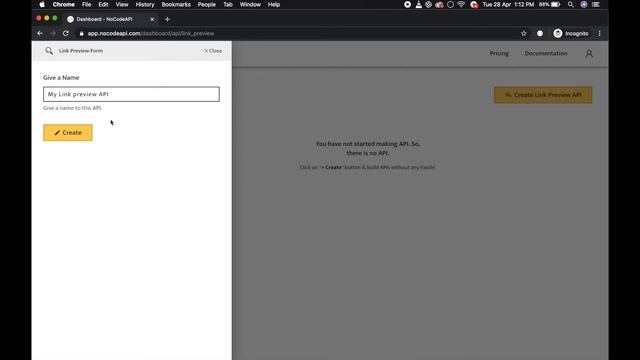Click the search icon in form header
The height and width of the screenshot is (360, 640).
coord(49,51)
